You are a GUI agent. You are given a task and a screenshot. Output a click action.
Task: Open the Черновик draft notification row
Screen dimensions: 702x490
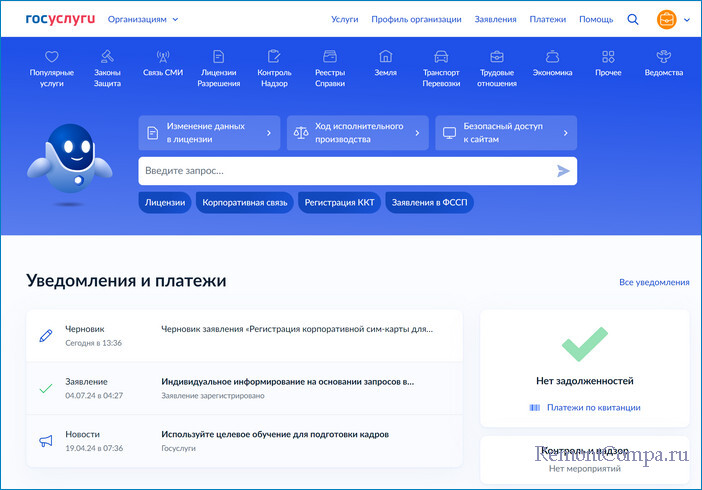pyautogui.click(x=244, y=335)
